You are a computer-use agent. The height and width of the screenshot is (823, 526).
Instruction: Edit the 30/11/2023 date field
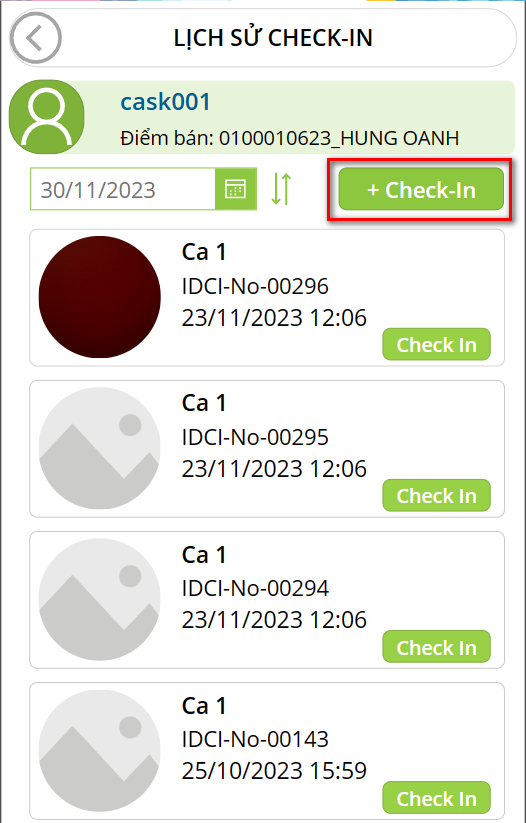click(123, 189)
